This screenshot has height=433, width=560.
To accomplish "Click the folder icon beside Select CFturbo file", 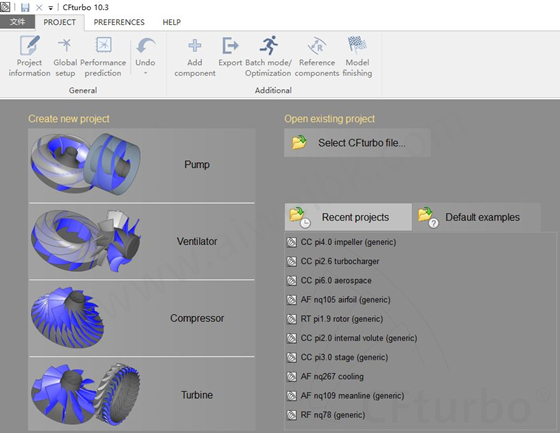I will tap(299, 142).
